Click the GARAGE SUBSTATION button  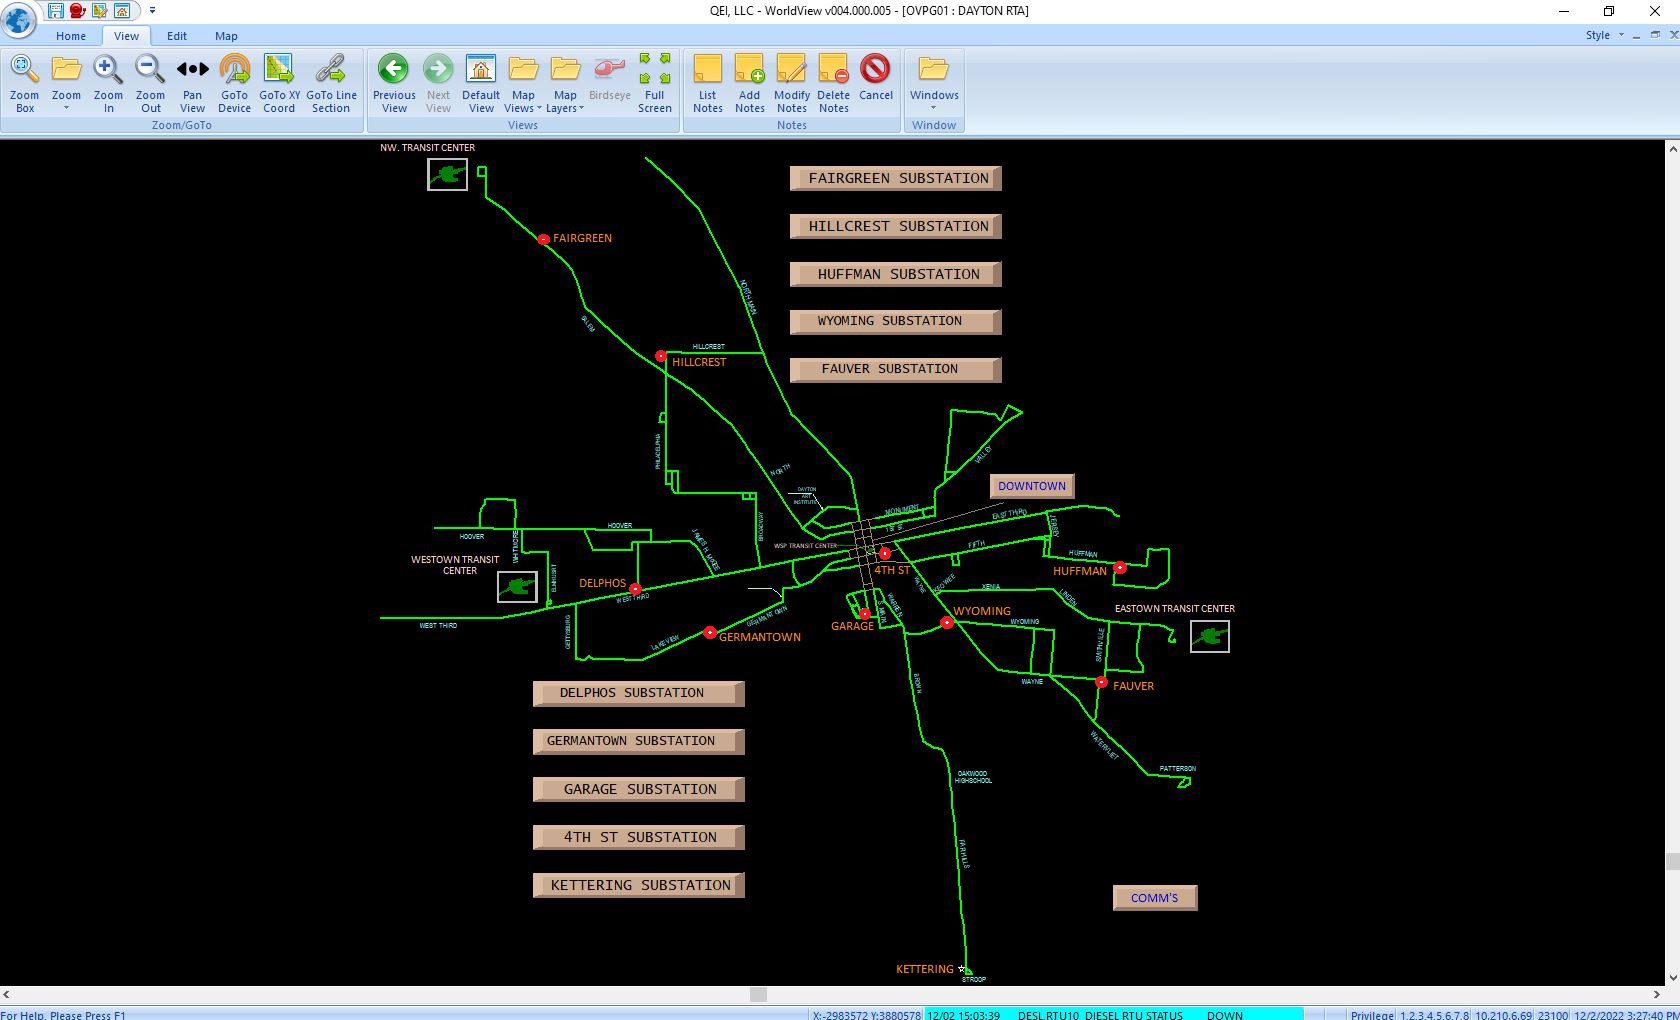click(x=639, y=789)
